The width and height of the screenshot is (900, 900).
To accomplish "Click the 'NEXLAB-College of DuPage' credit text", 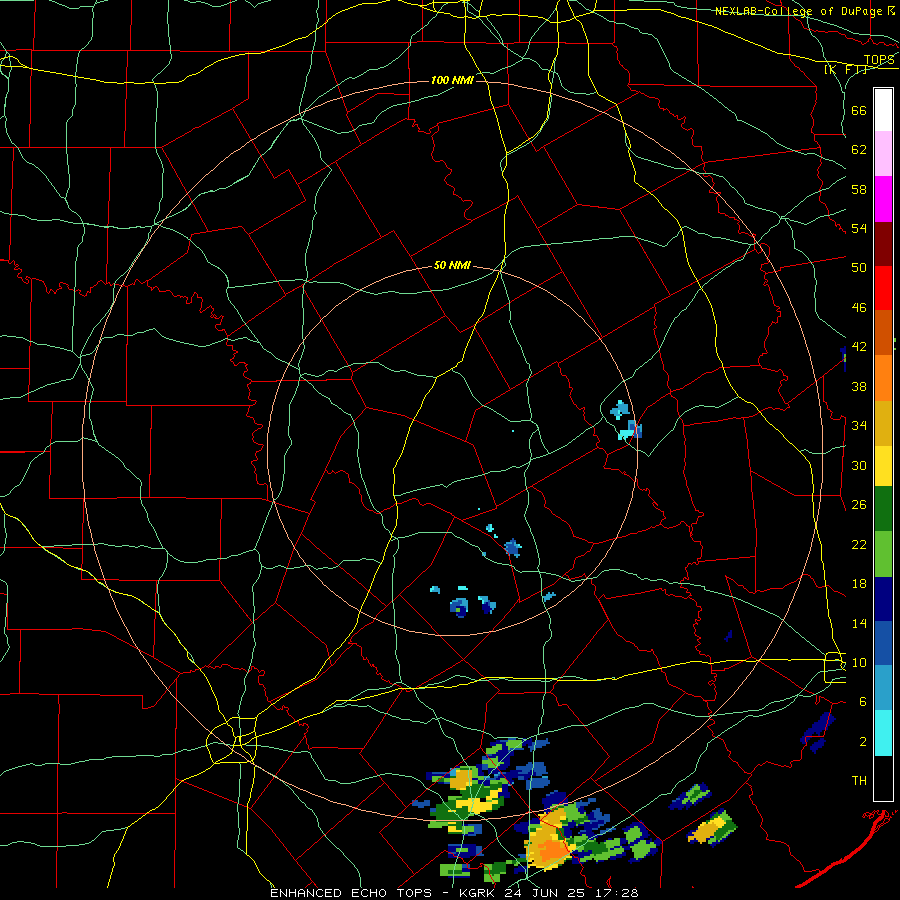I will point(800,11).
